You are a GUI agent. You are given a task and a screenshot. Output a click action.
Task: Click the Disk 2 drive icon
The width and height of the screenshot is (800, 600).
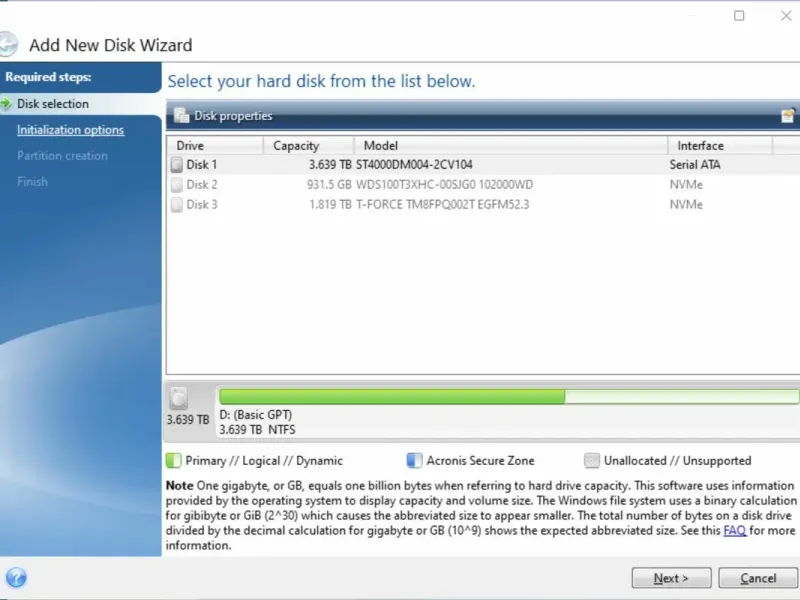[177, 184]
